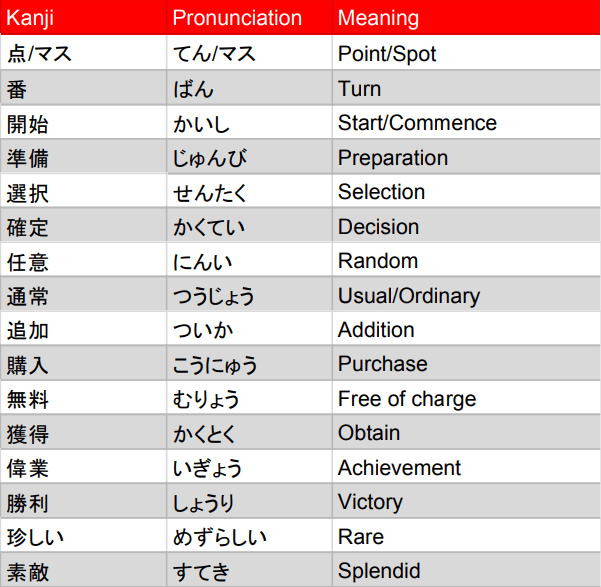Viewport: 601px width, 587px height.
Task: Click the 'Splendid' meaning cell
Action: pos(379,572)
